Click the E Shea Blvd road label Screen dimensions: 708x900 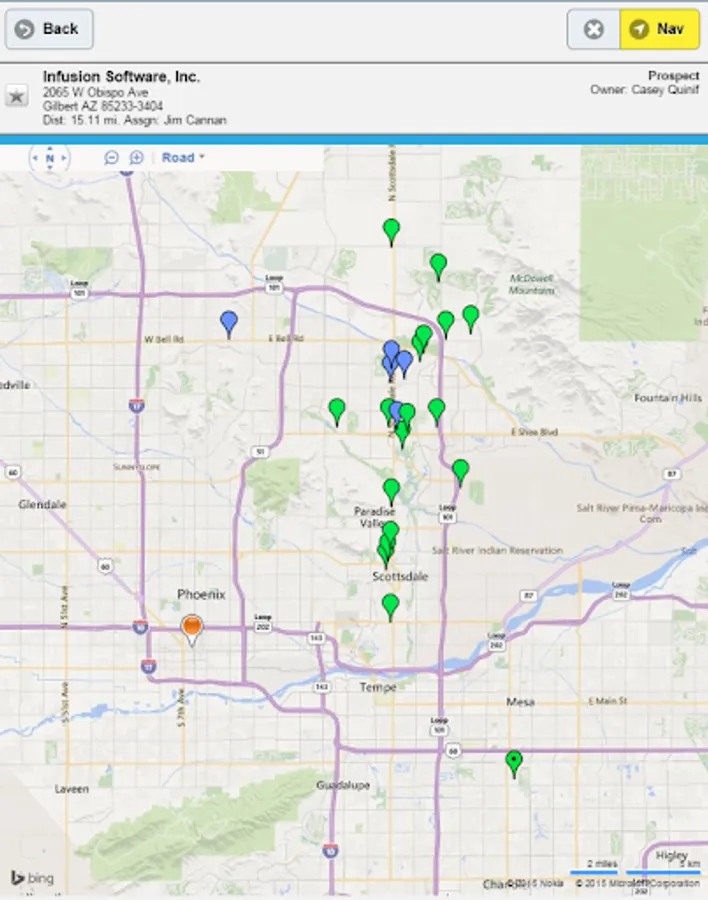[534, 432]
